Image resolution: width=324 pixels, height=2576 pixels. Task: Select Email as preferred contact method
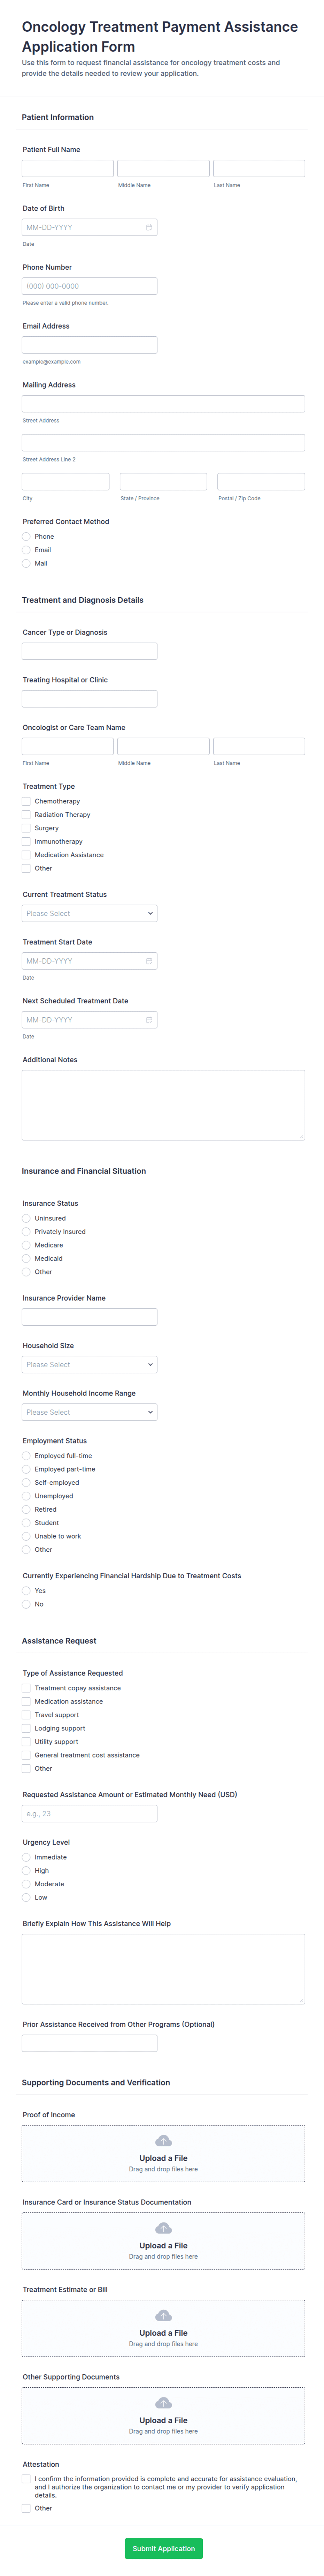(26, 550)
